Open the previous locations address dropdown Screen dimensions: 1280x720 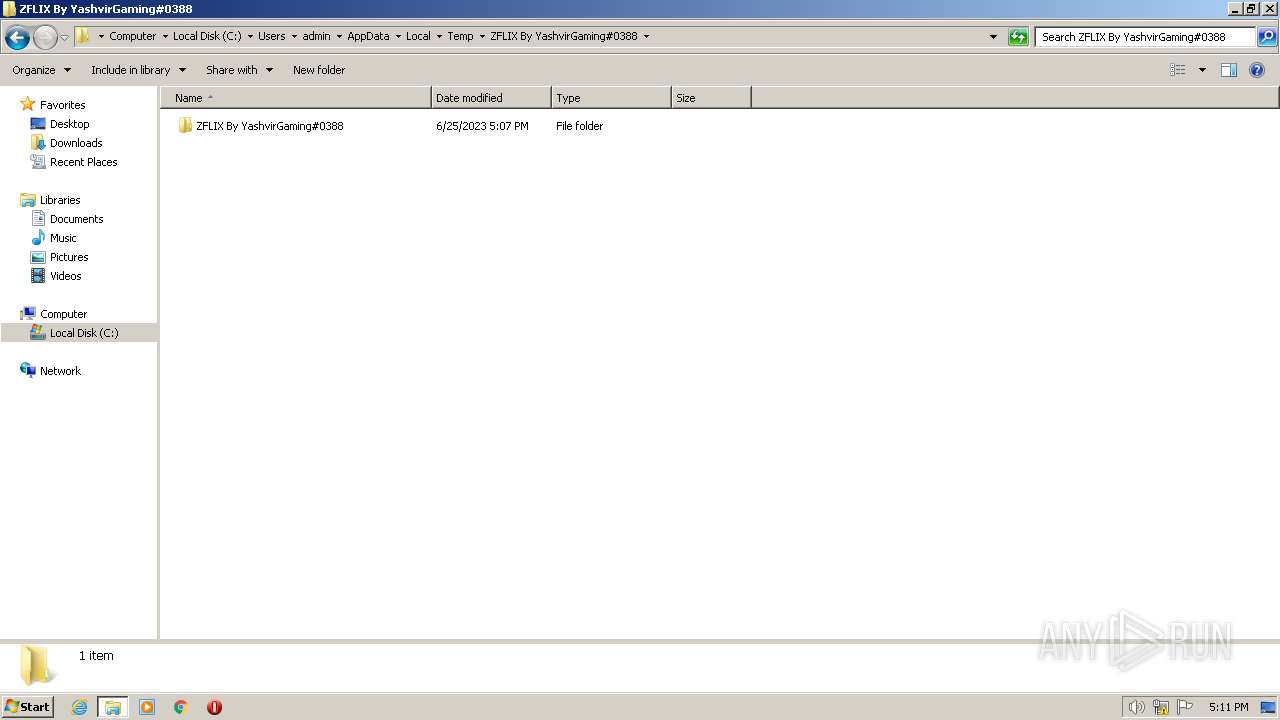click(993, 37)
